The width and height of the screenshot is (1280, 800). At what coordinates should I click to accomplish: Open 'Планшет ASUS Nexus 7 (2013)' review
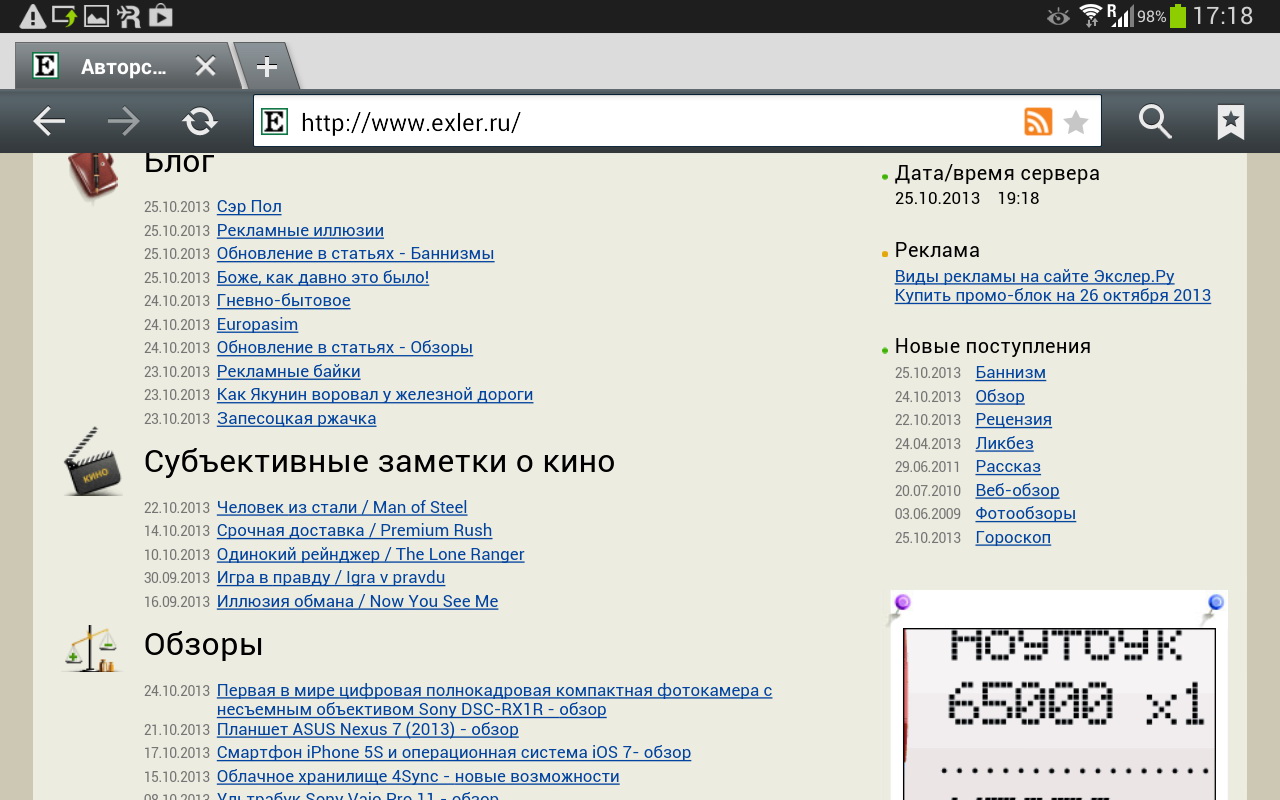367,730
